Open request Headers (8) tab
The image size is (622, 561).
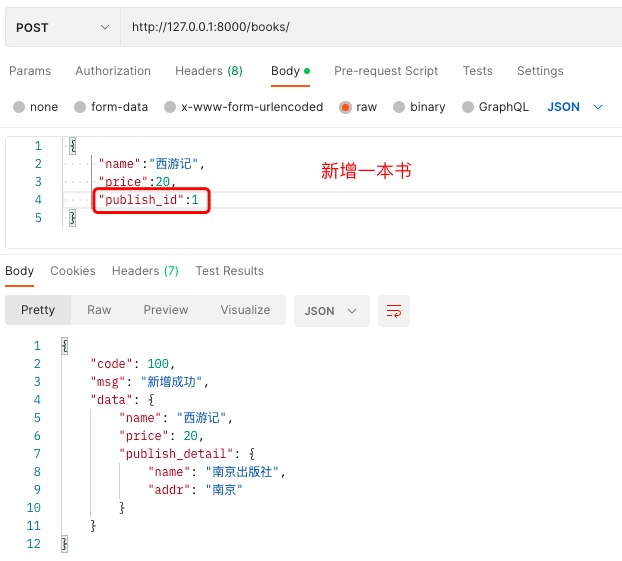click(x=208, y=71)
